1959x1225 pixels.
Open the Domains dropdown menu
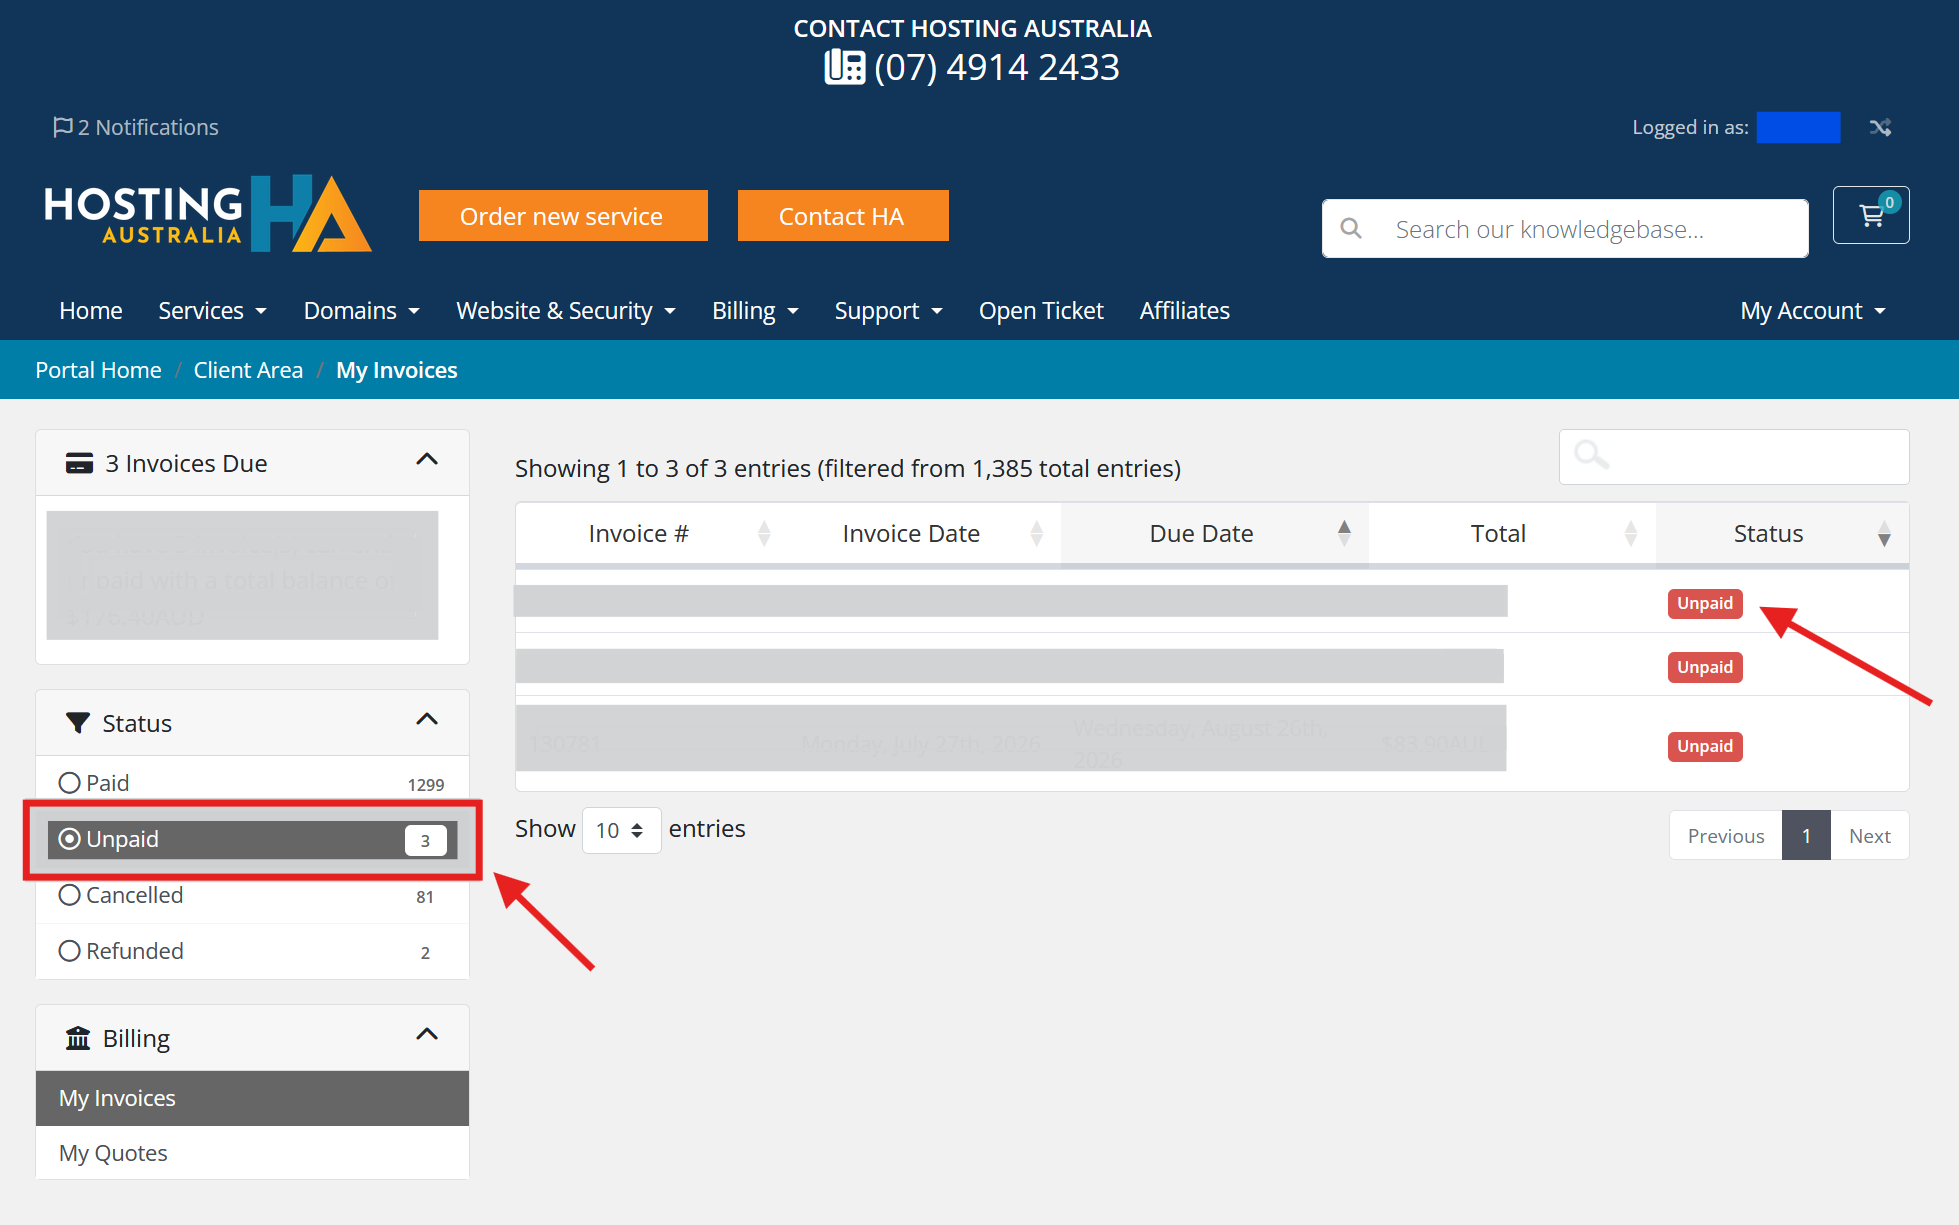tap(362, 311)
